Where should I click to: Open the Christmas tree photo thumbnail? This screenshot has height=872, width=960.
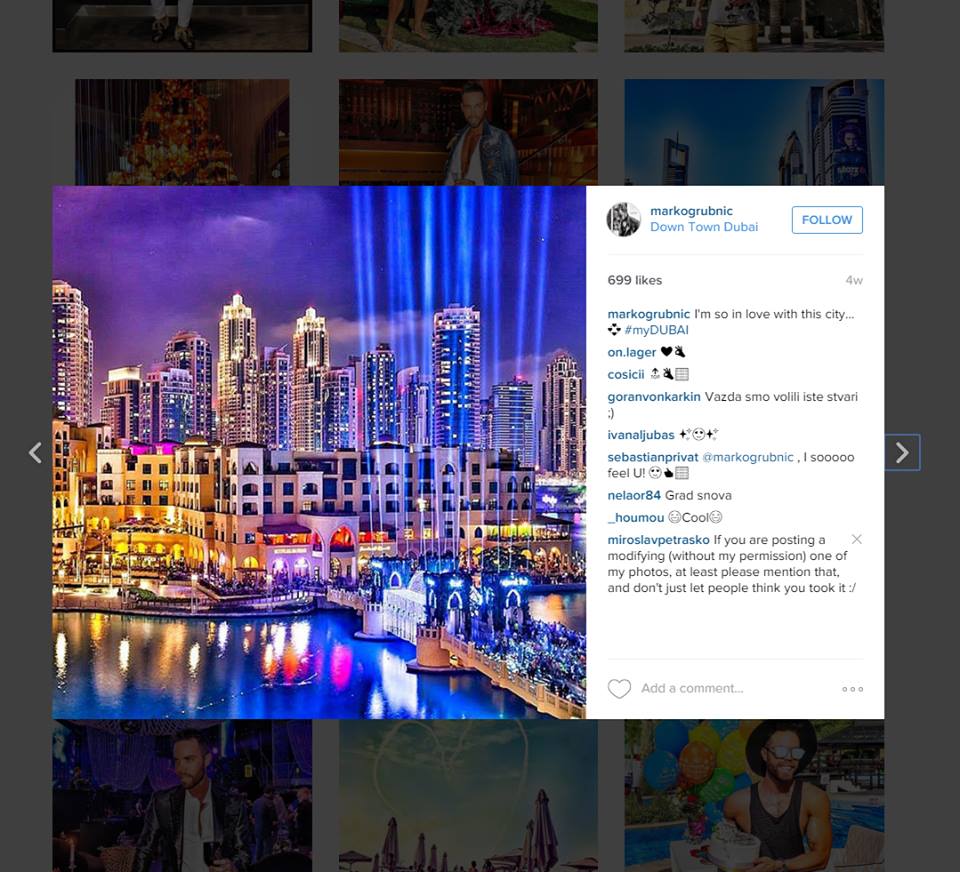point(182,132)
